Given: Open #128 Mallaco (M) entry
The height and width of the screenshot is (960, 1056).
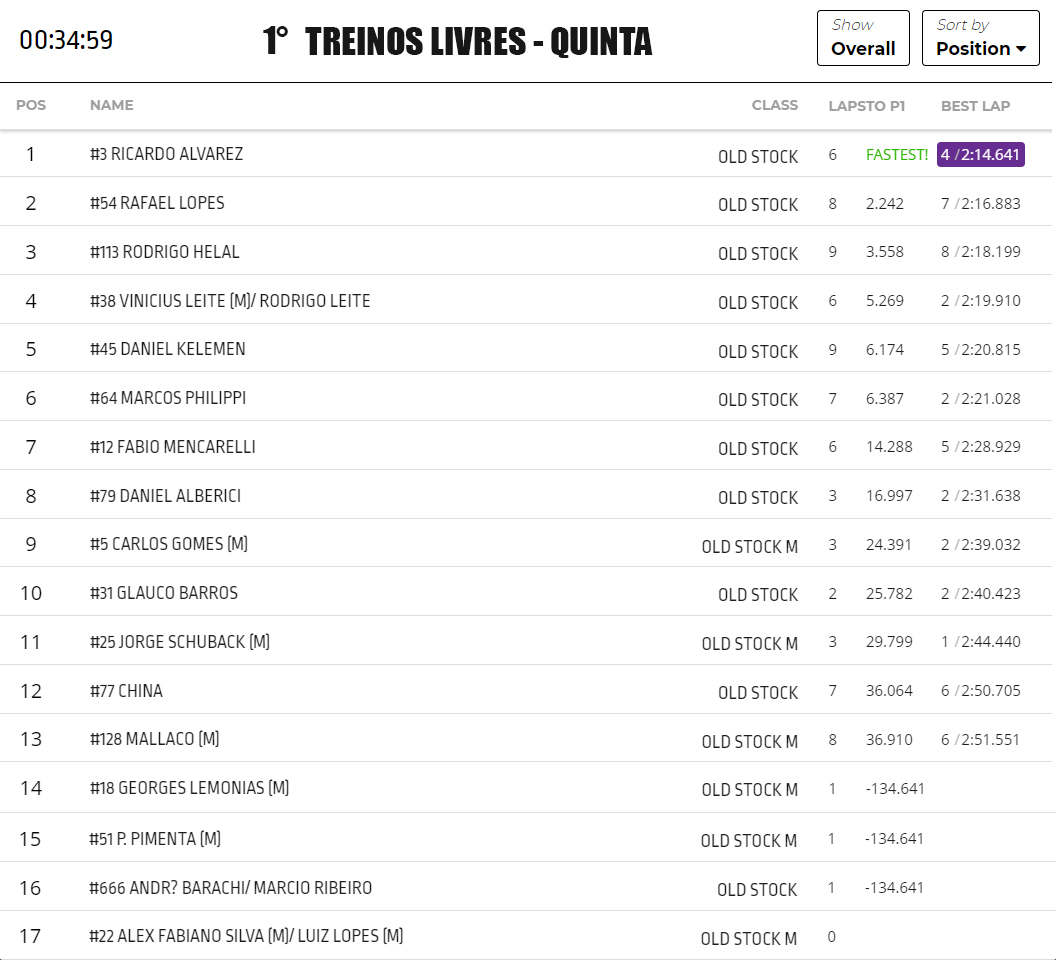Looking at the screenshot, I should [154, 739].
